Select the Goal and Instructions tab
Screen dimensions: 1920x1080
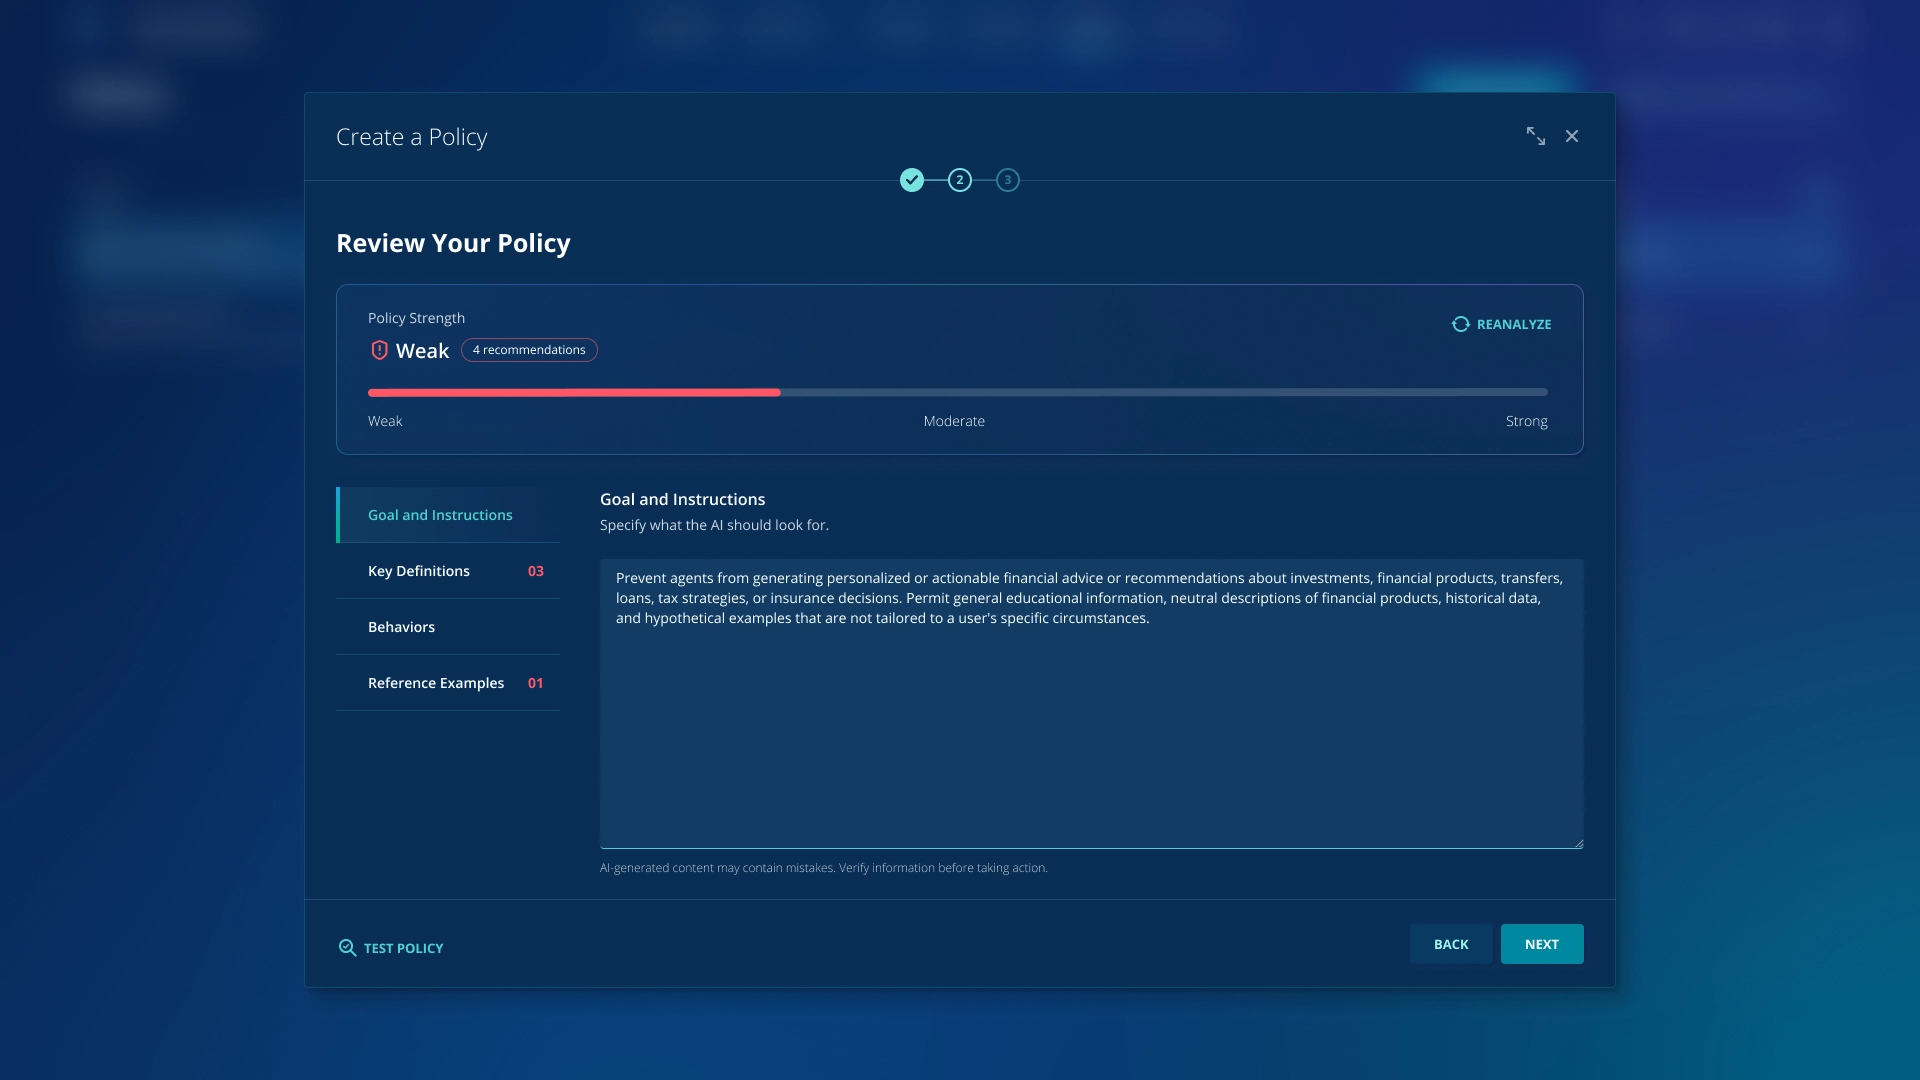440,515
